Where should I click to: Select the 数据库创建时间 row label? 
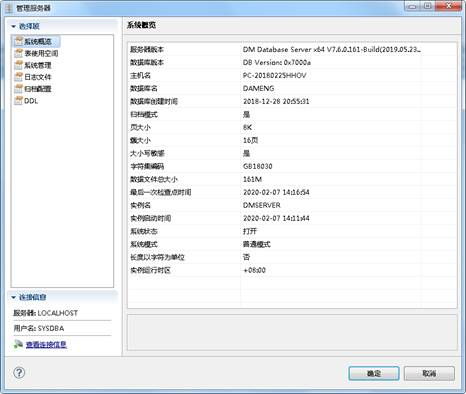pyautogui.click(x=154, y=102)
